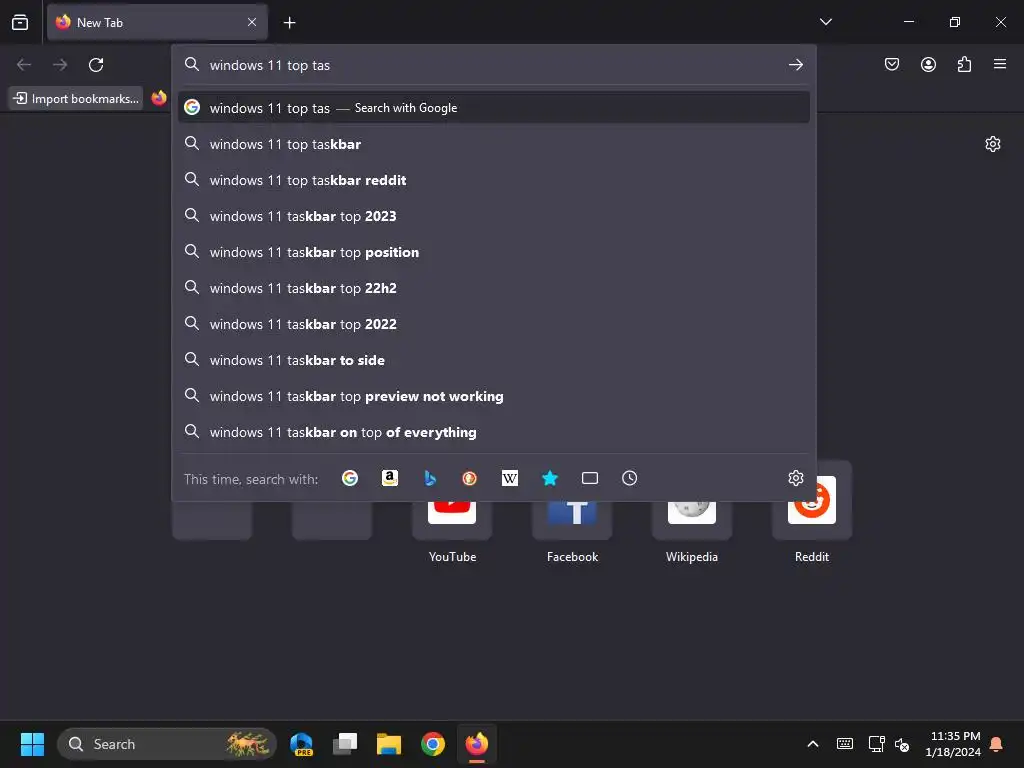This screenshot has width=1024, height=768.
Task: Click Import bookmarks button
Action: pos(76,99)
